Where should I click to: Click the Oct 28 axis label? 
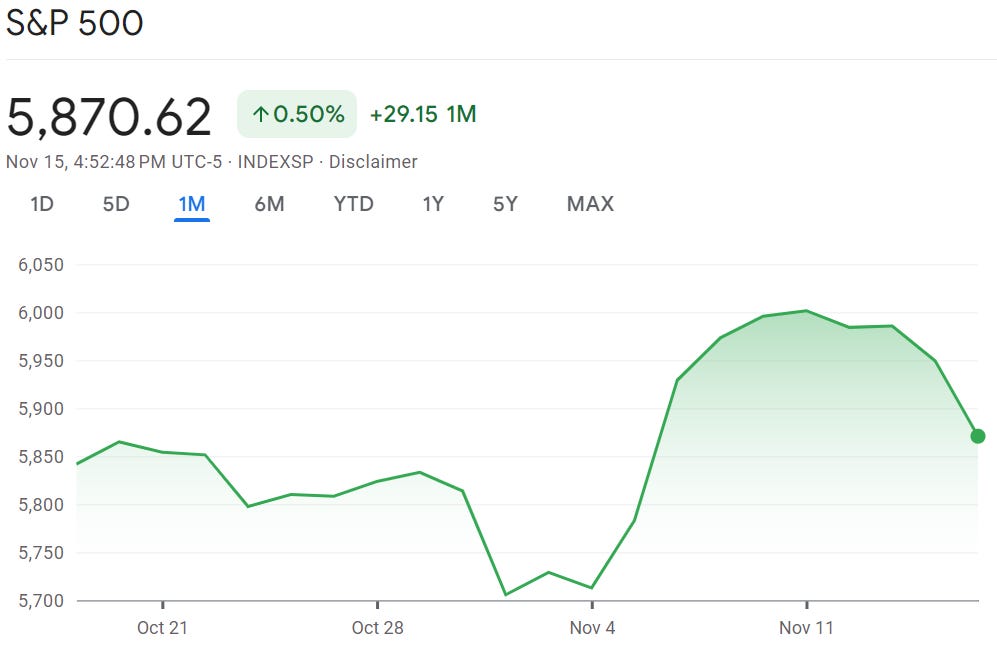click(x=378, y=628)
